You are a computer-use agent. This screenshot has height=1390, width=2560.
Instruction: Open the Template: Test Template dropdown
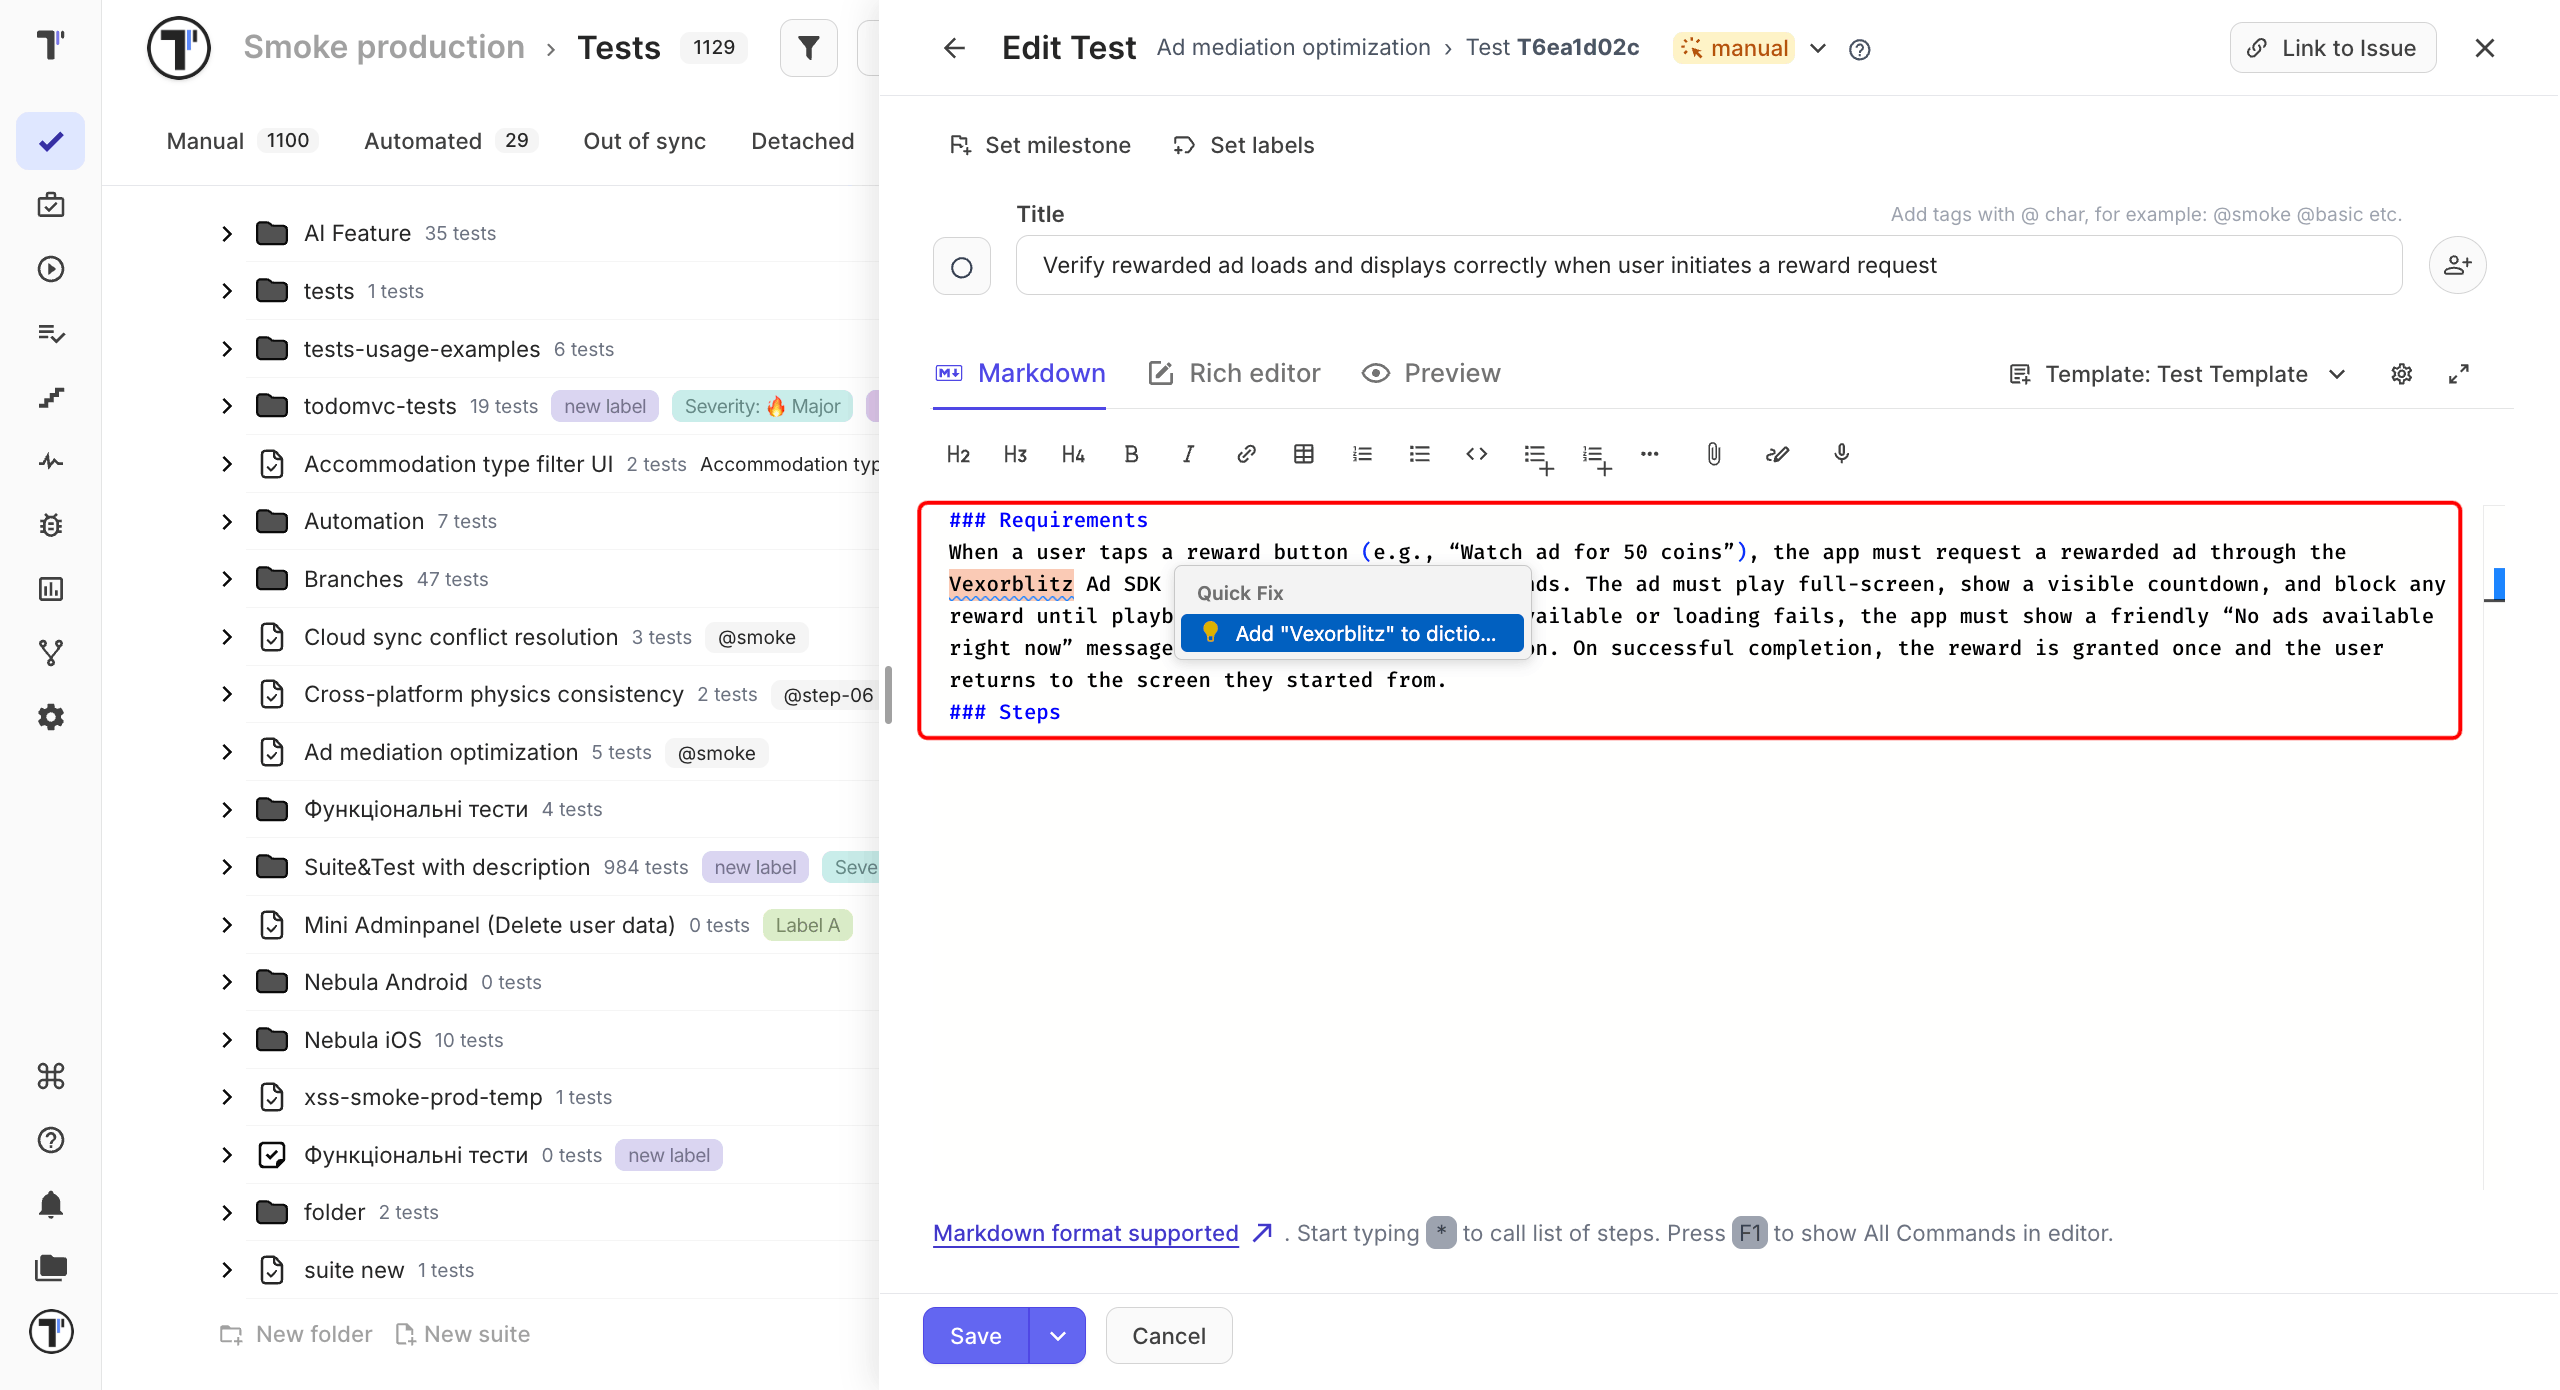coord(2177,374)
